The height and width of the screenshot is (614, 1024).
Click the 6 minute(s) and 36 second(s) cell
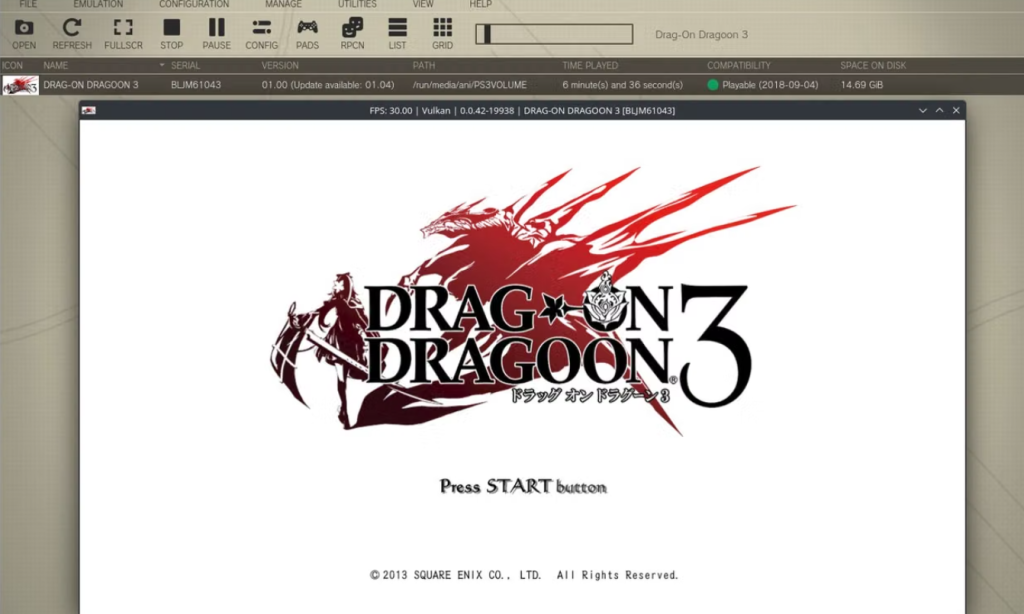click(x=622, y=85)
